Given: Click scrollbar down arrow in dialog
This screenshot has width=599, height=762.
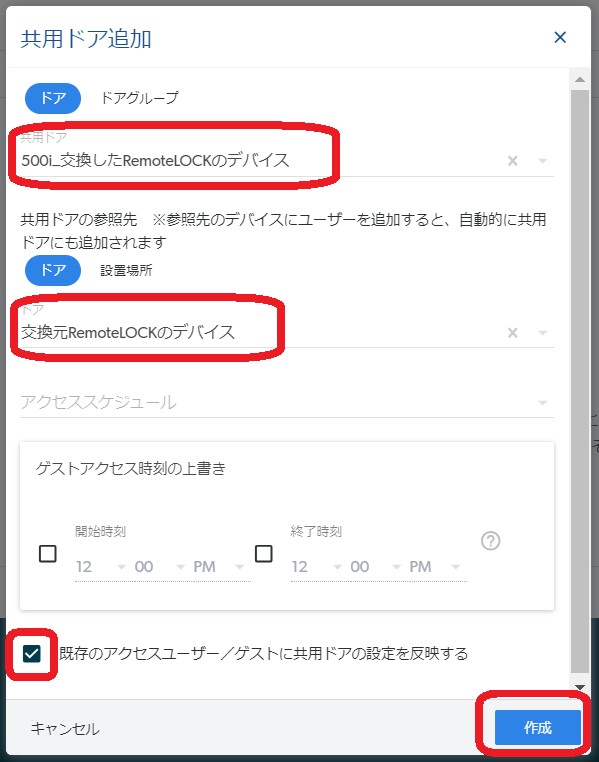Looking at the screenshot, I should pos(580,687).
